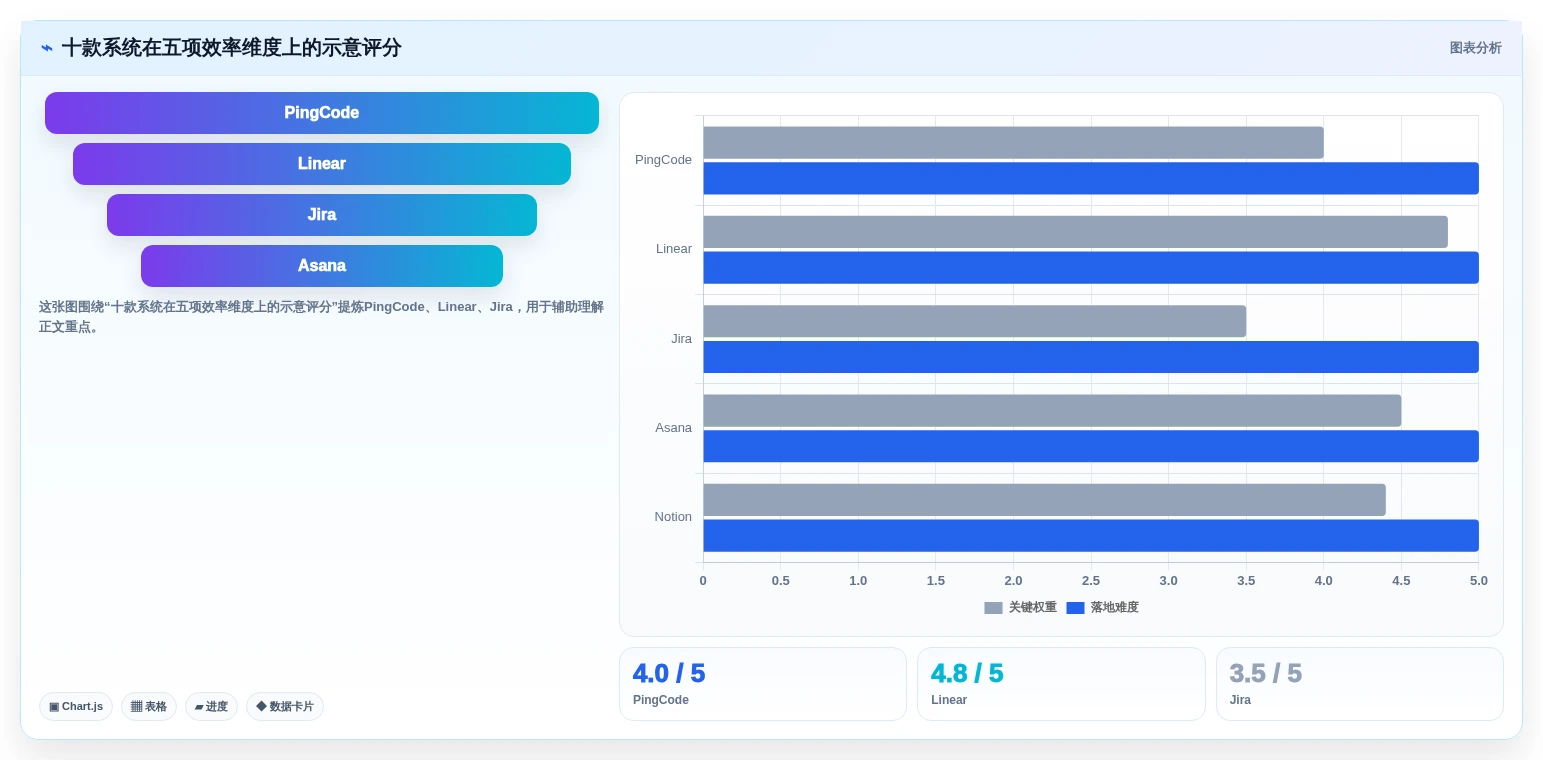Click the description paragraph starting 这张图围绕
This screenshot has height=760, width=1543.
[321, 317]
